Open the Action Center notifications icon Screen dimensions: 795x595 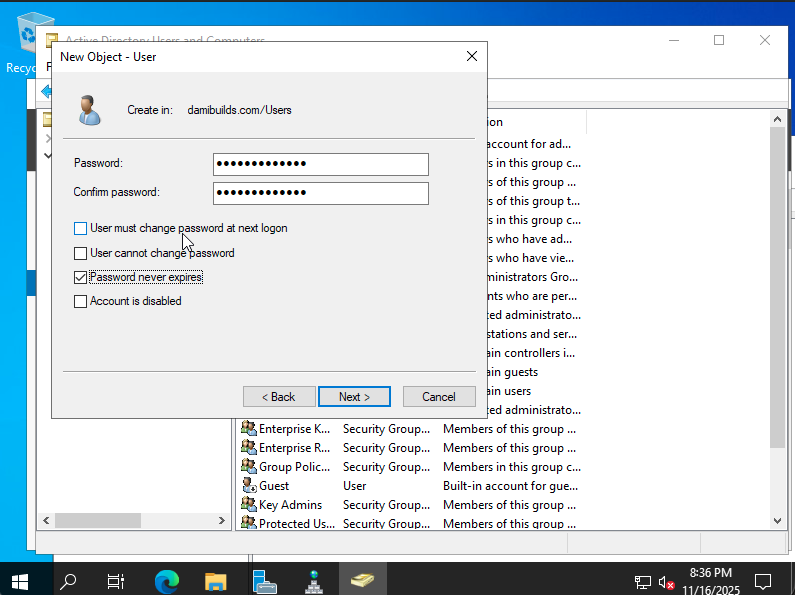click(763, 581)
